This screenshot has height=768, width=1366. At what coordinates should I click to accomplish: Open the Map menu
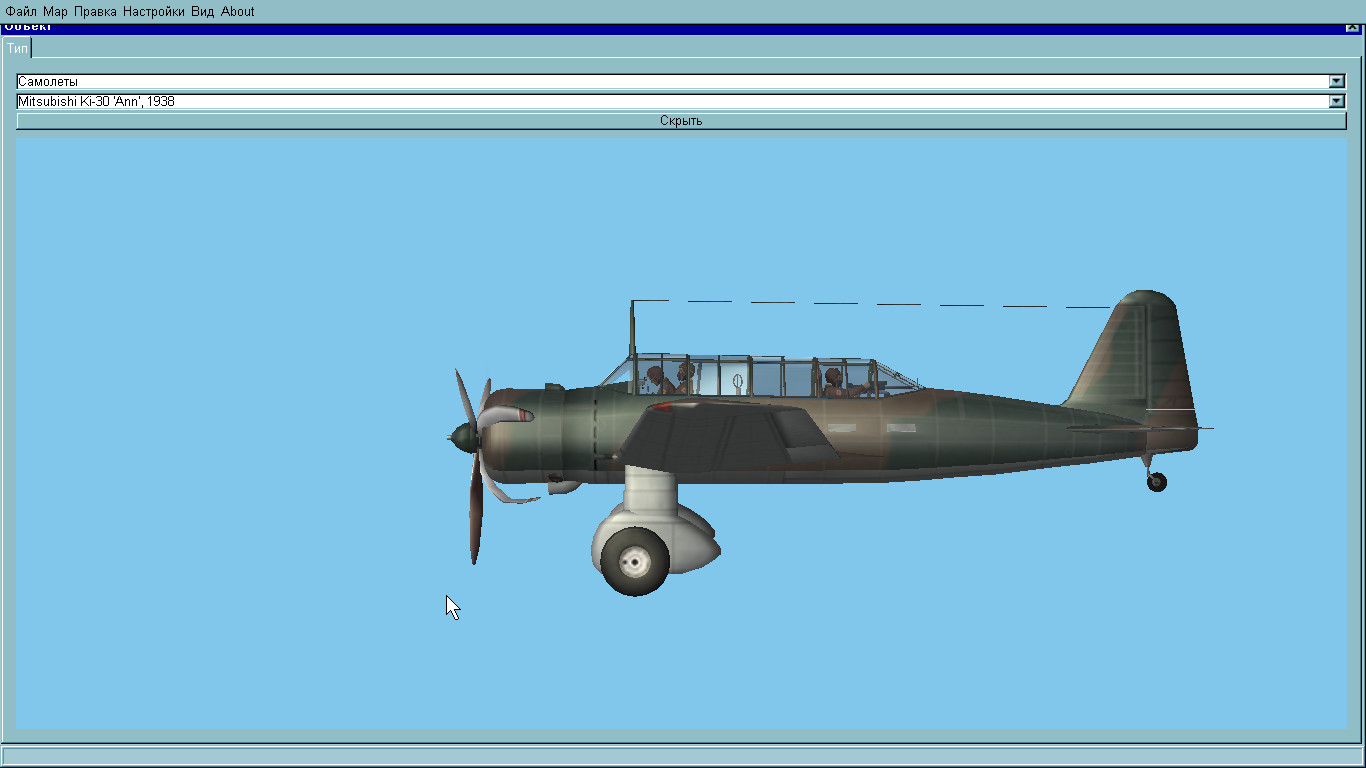[55, 12]
